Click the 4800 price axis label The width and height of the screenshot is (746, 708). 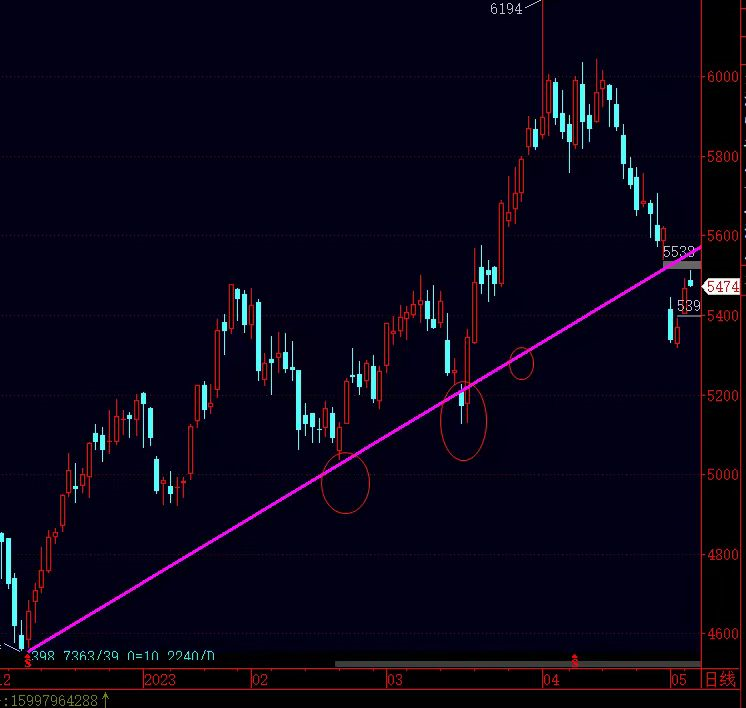[723, 554]
